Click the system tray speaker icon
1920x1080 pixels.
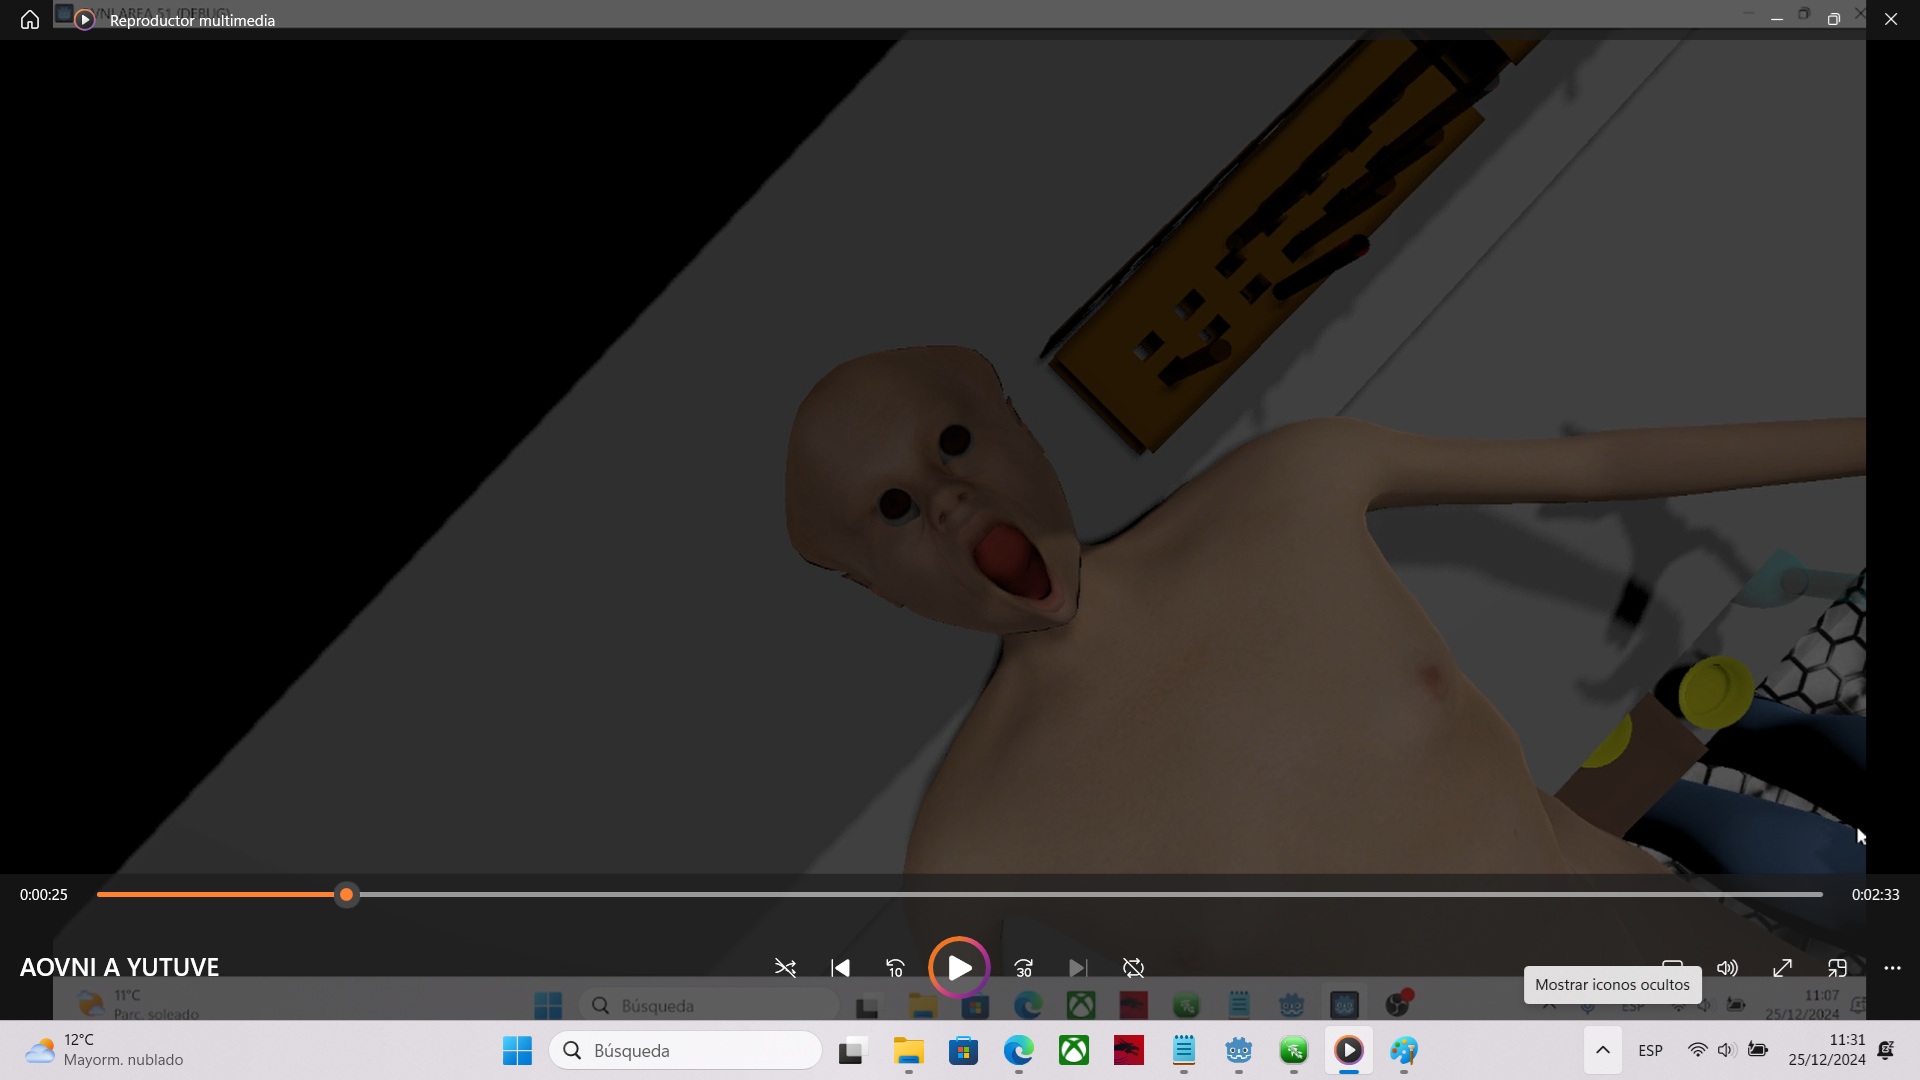pos(1727,1050)
